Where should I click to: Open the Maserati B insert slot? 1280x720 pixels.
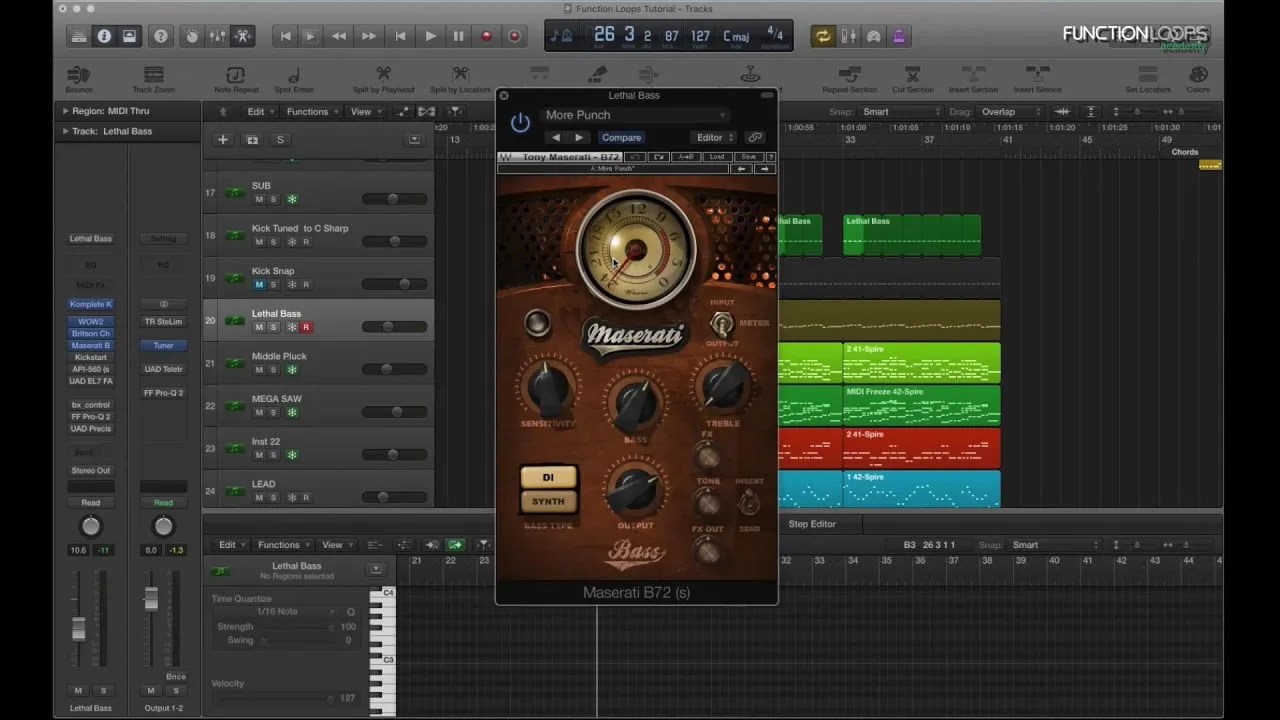point(90,345)
